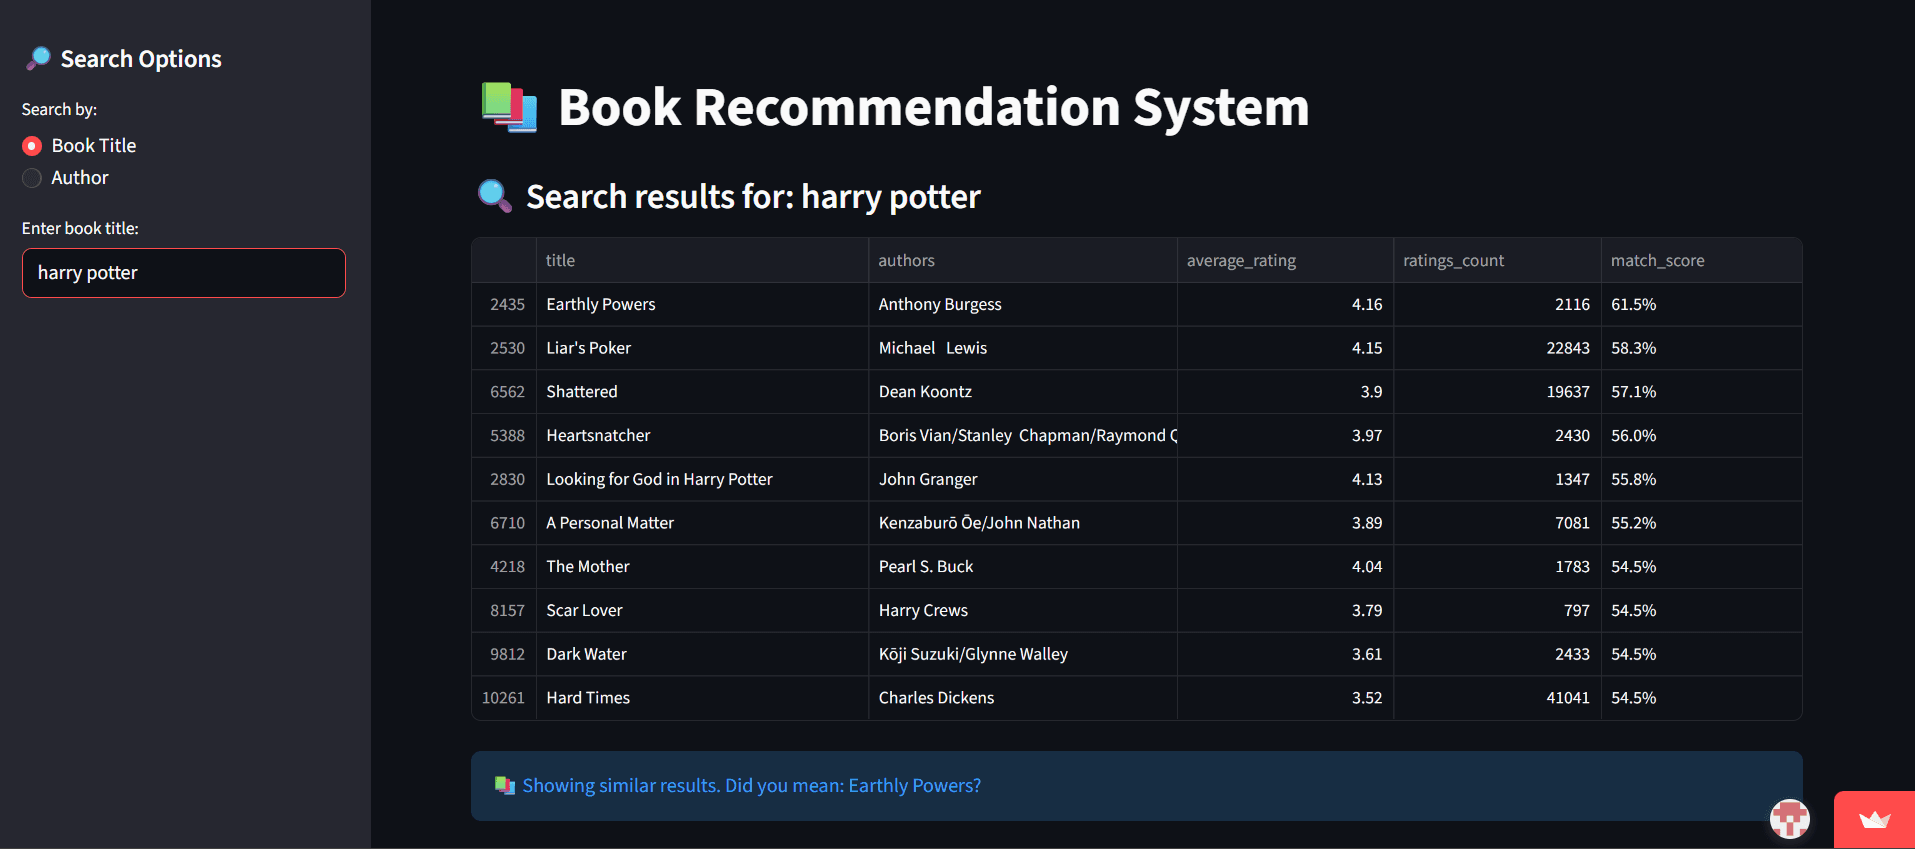Click the 'Shattered' title cell

point(702,392)
